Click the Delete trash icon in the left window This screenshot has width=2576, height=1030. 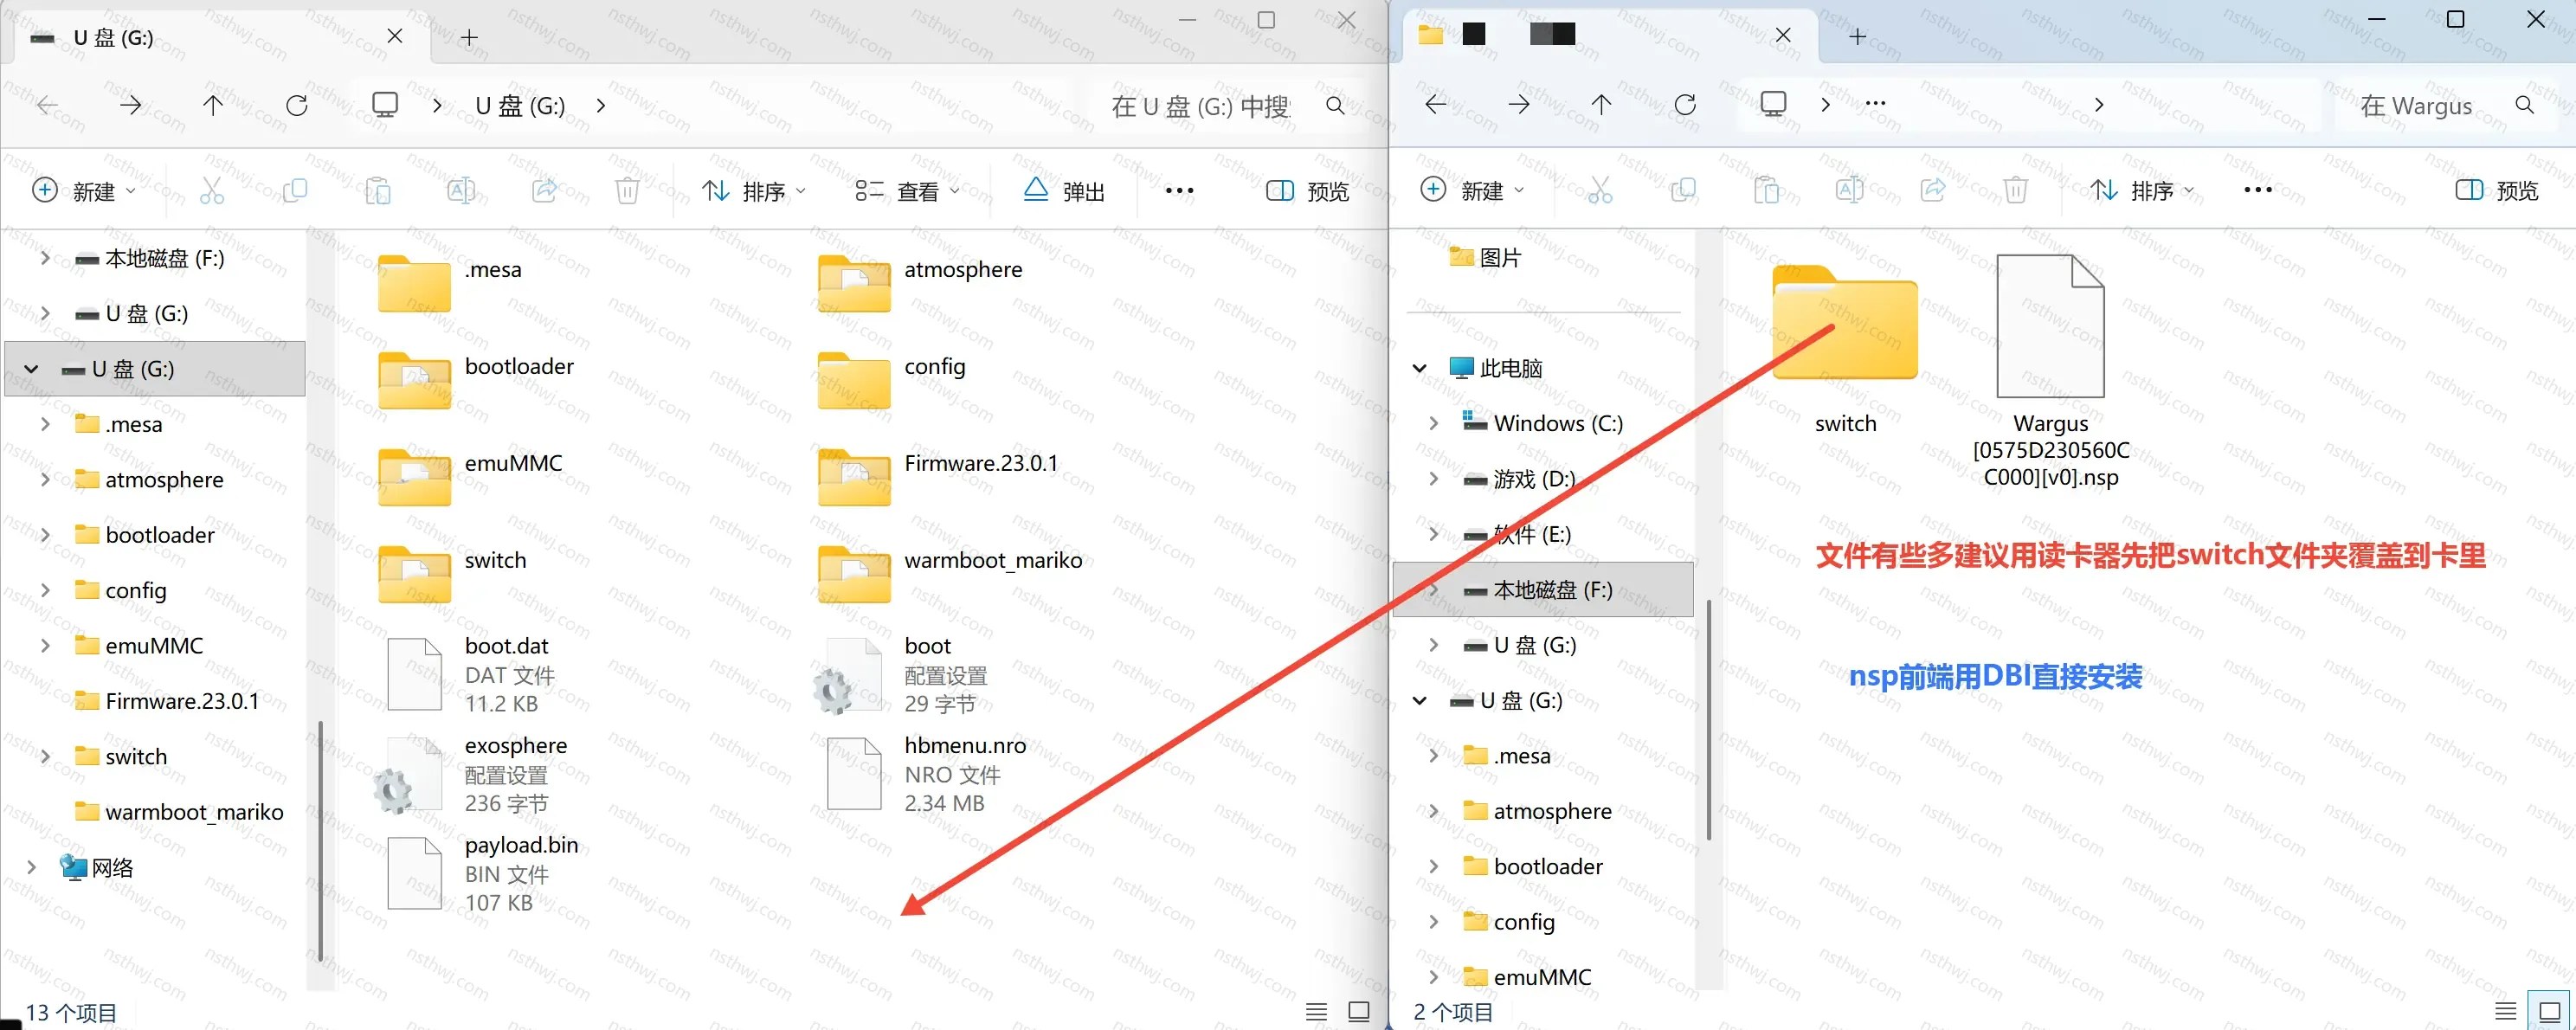tap(627, 190)
